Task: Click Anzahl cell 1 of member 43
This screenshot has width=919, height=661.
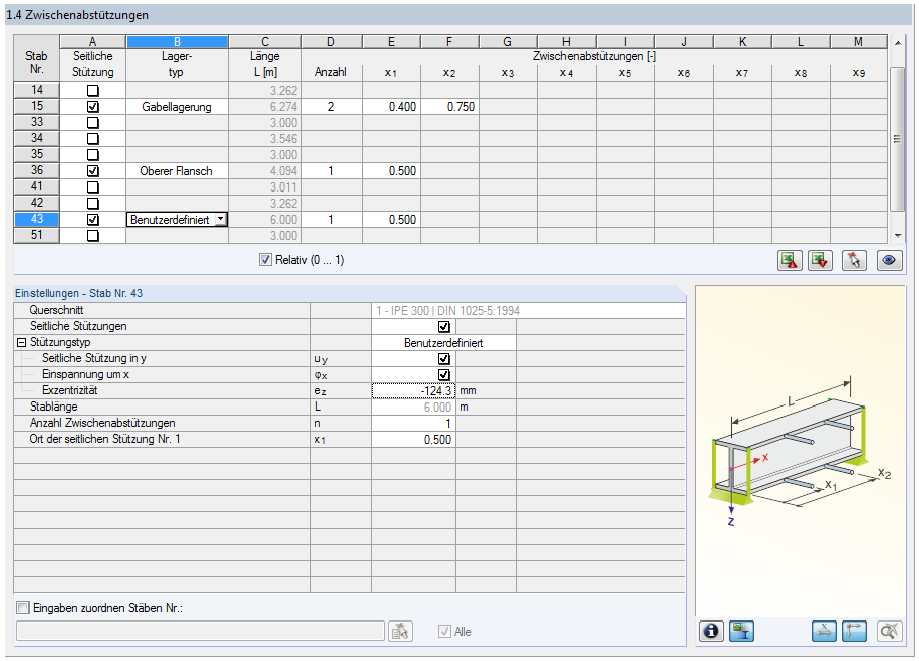Action: [331, 220]
